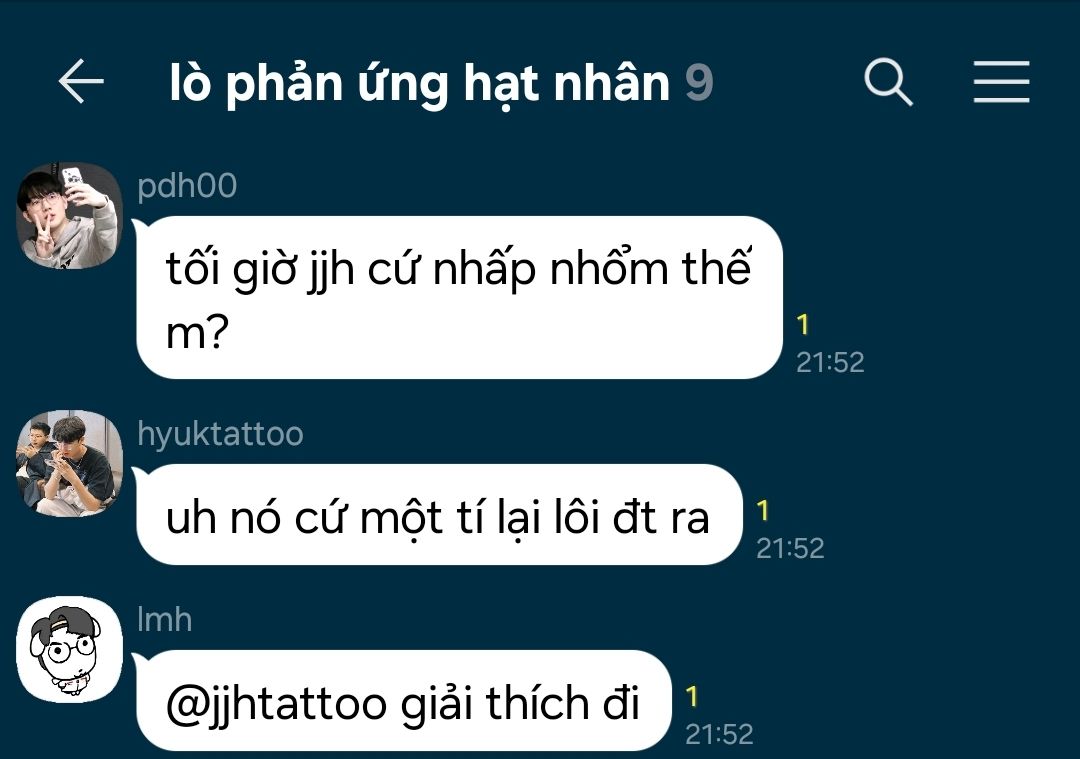The width and height of the screenshot is (1080, 759).
Task: Tap the member count 9
Action: coord(698,83)
